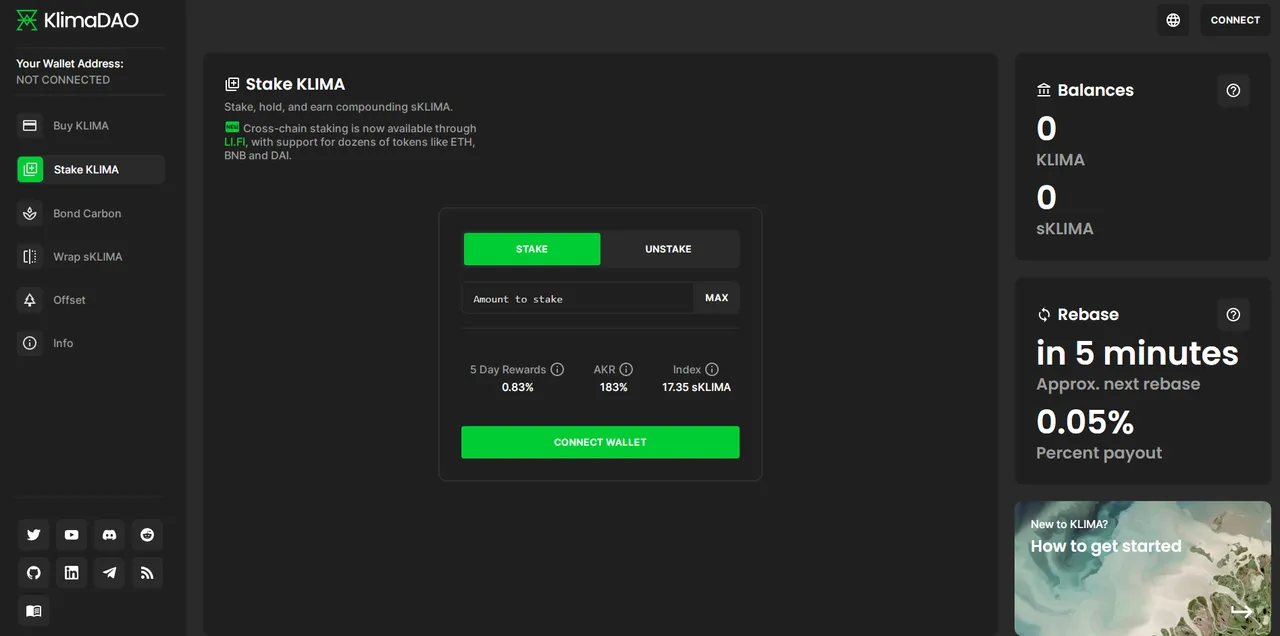The height and width of the screenshot is (636, 1280).
Task: Click the MAX button
Action: coord(717,298)
